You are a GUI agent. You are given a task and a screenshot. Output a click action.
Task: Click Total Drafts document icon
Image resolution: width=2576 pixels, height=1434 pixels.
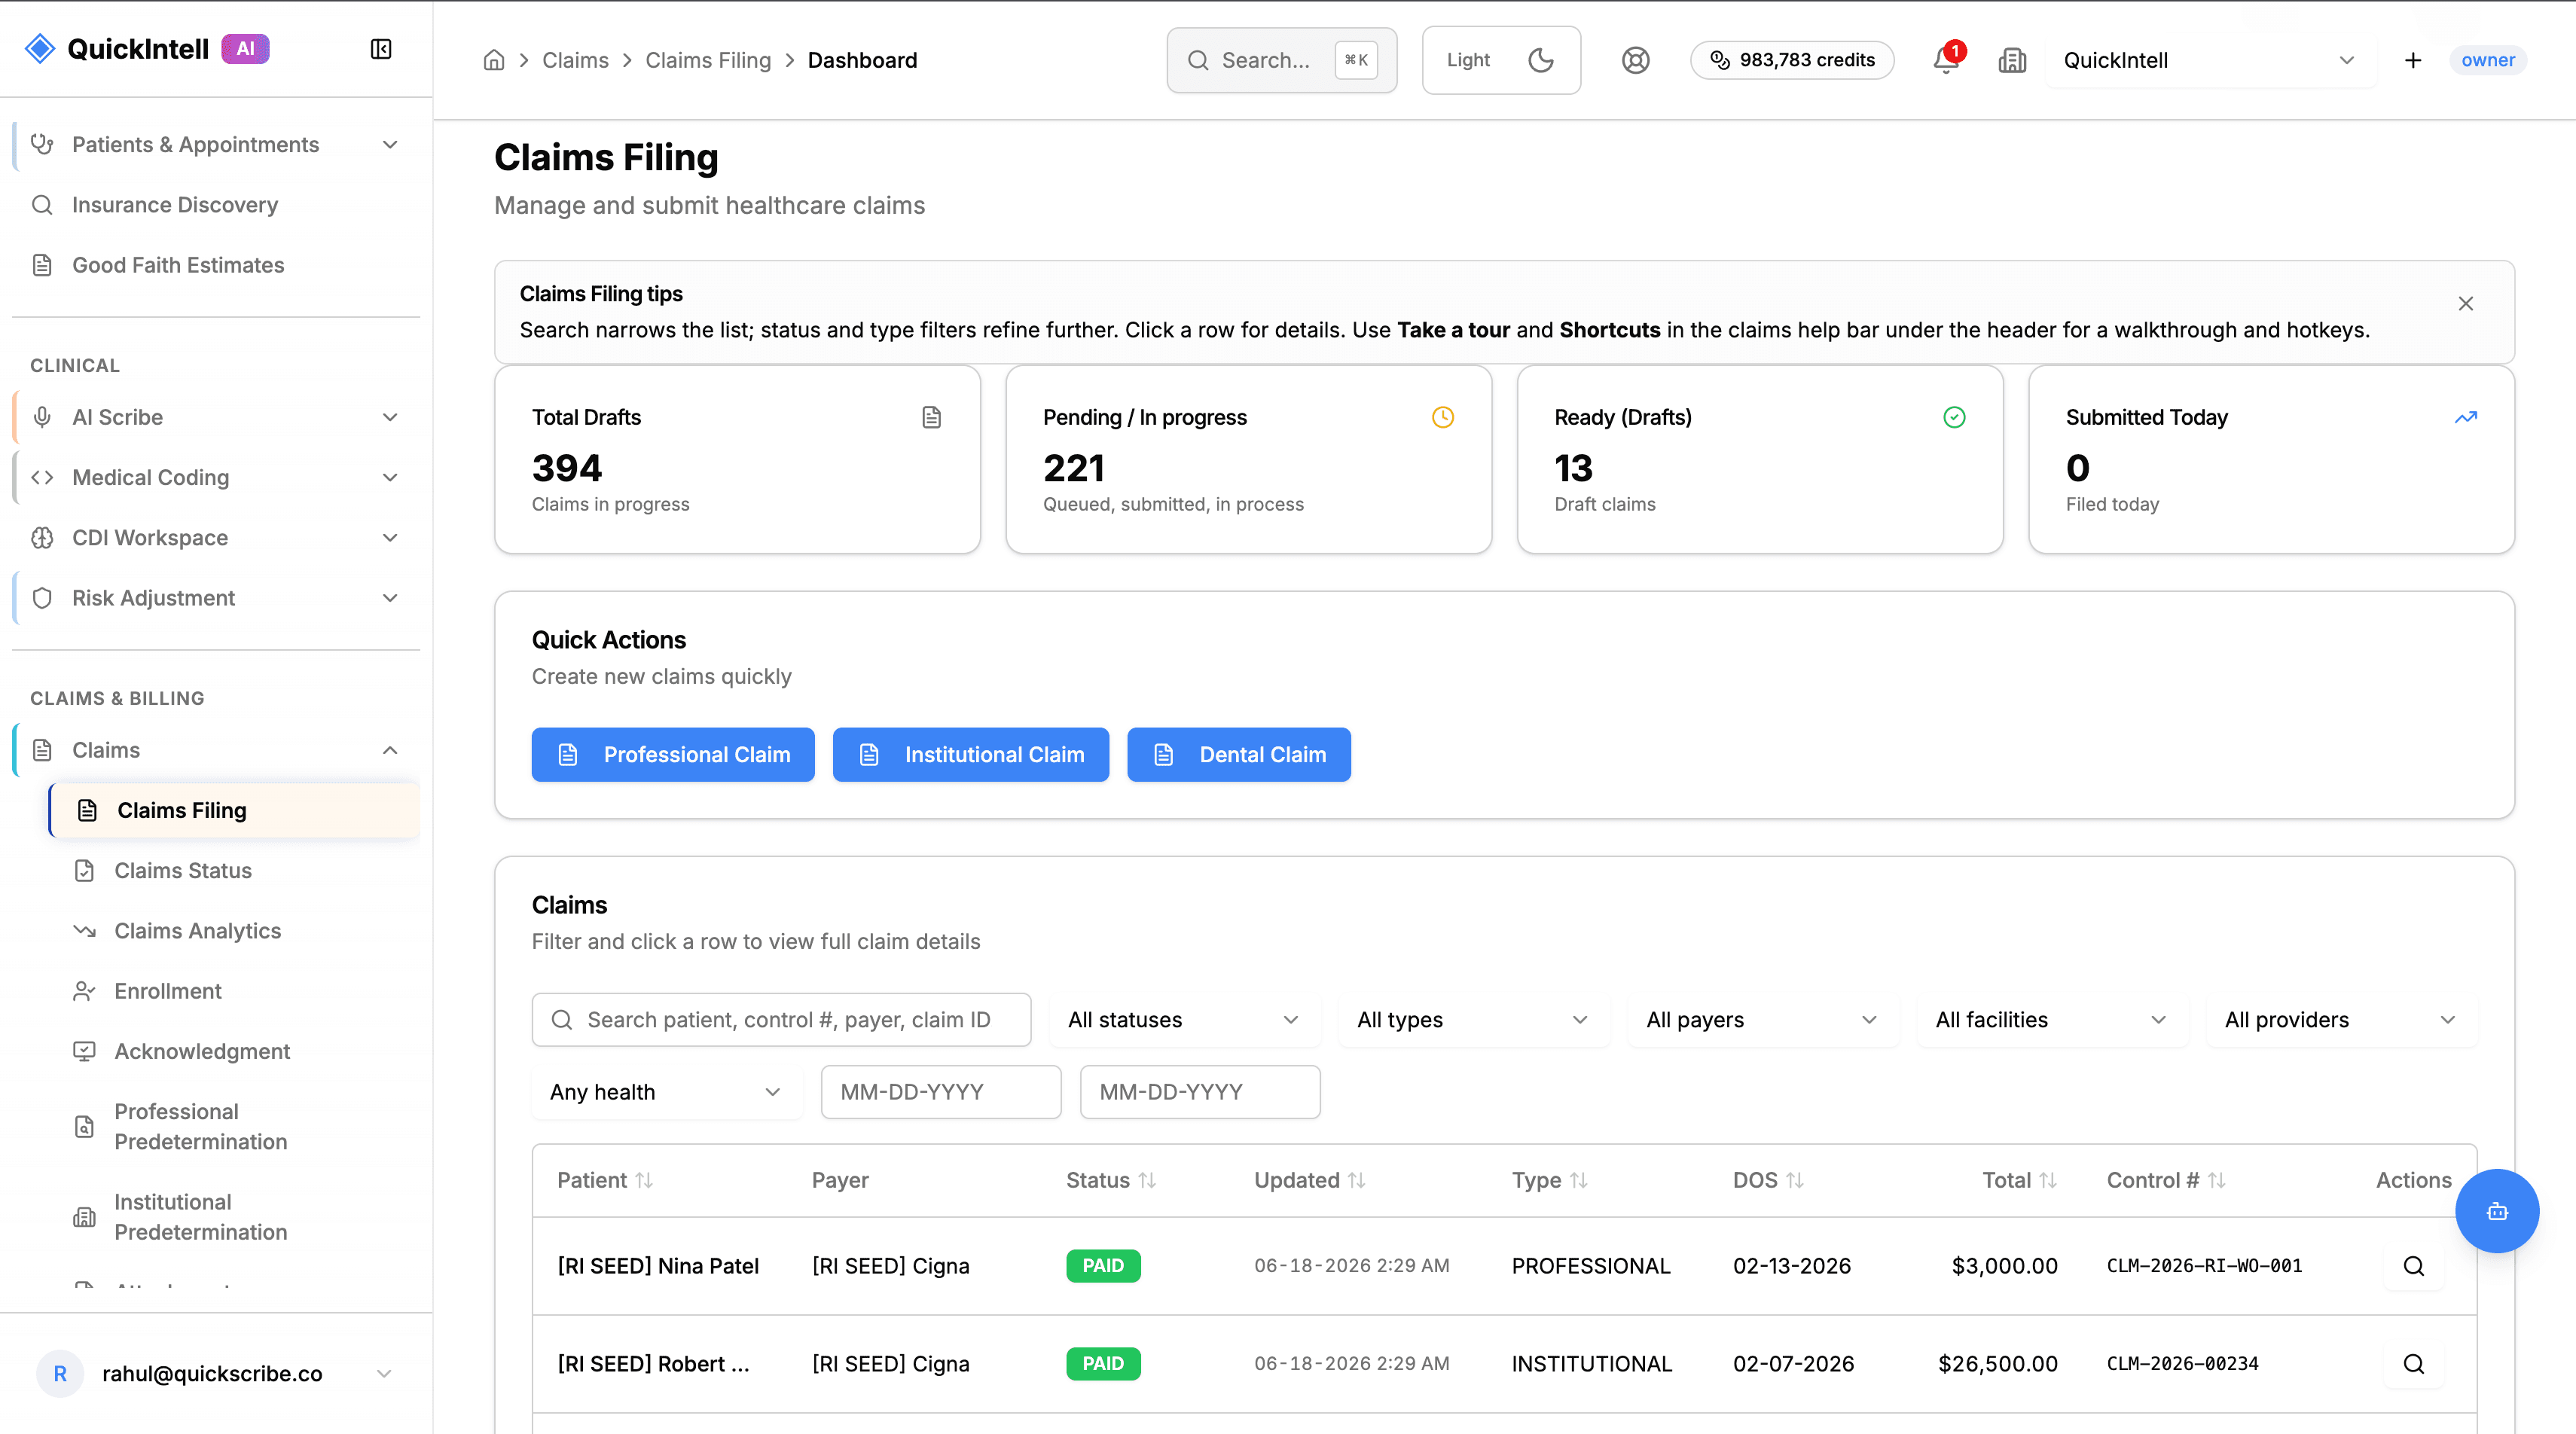pyautogui.click(x=931, y=417)
